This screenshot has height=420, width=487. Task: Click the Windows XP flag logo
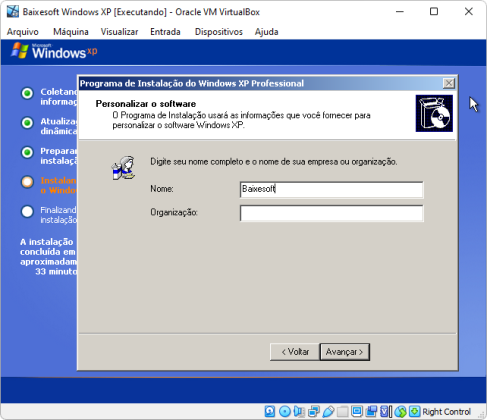pyautogui.click(x=20, y=50)
